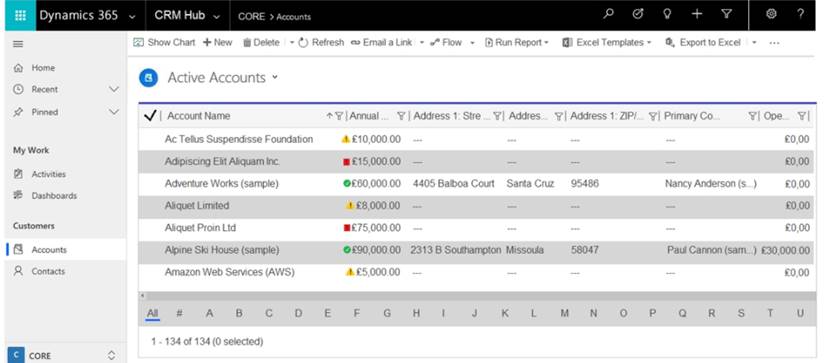This screenshot has height=363, width=825.
Task: Click the plus quick create icon
Action: coord(697,15)
